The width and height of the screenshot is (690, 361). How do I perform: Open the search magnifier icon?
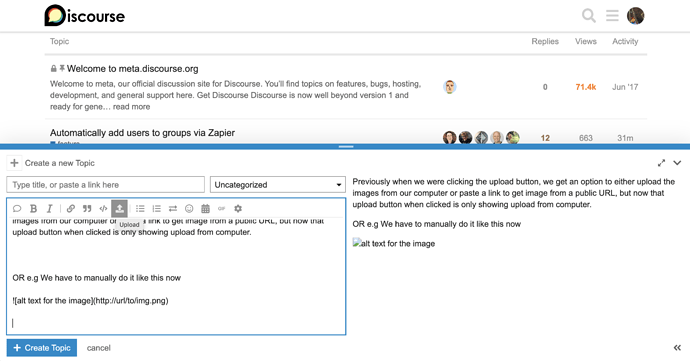(x=588, y=16)
